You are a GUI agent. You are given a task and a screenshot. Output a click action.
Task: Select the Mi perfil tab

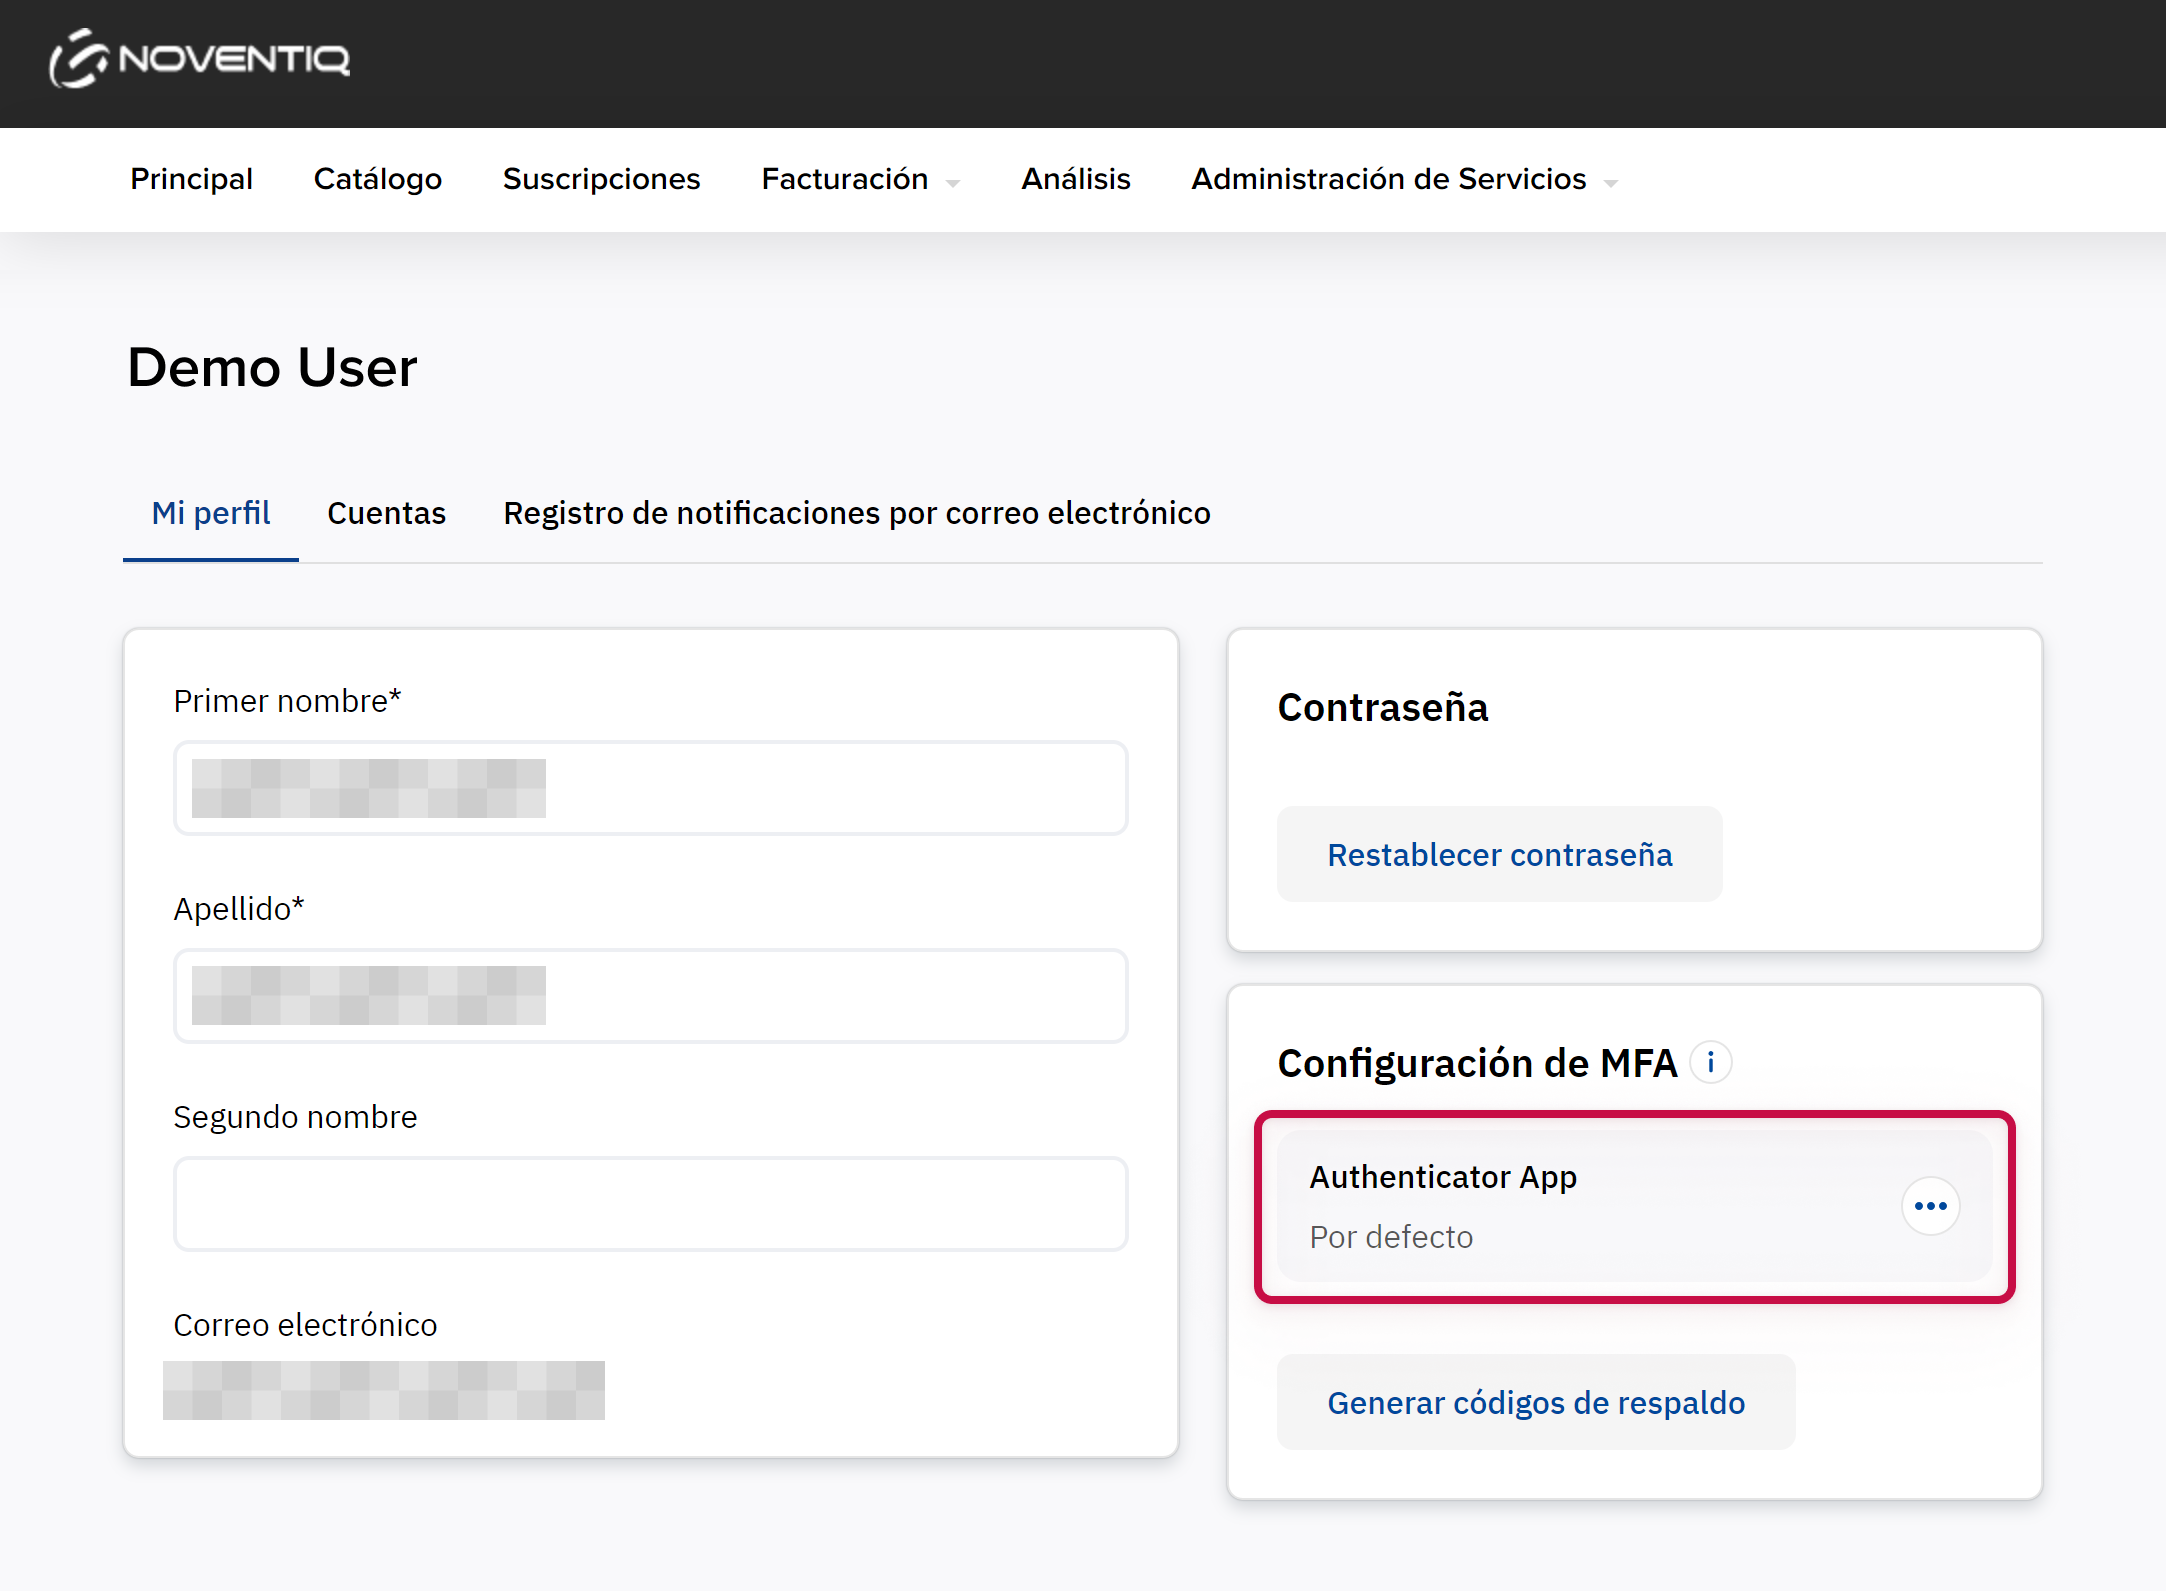click(x=210, y=513)
